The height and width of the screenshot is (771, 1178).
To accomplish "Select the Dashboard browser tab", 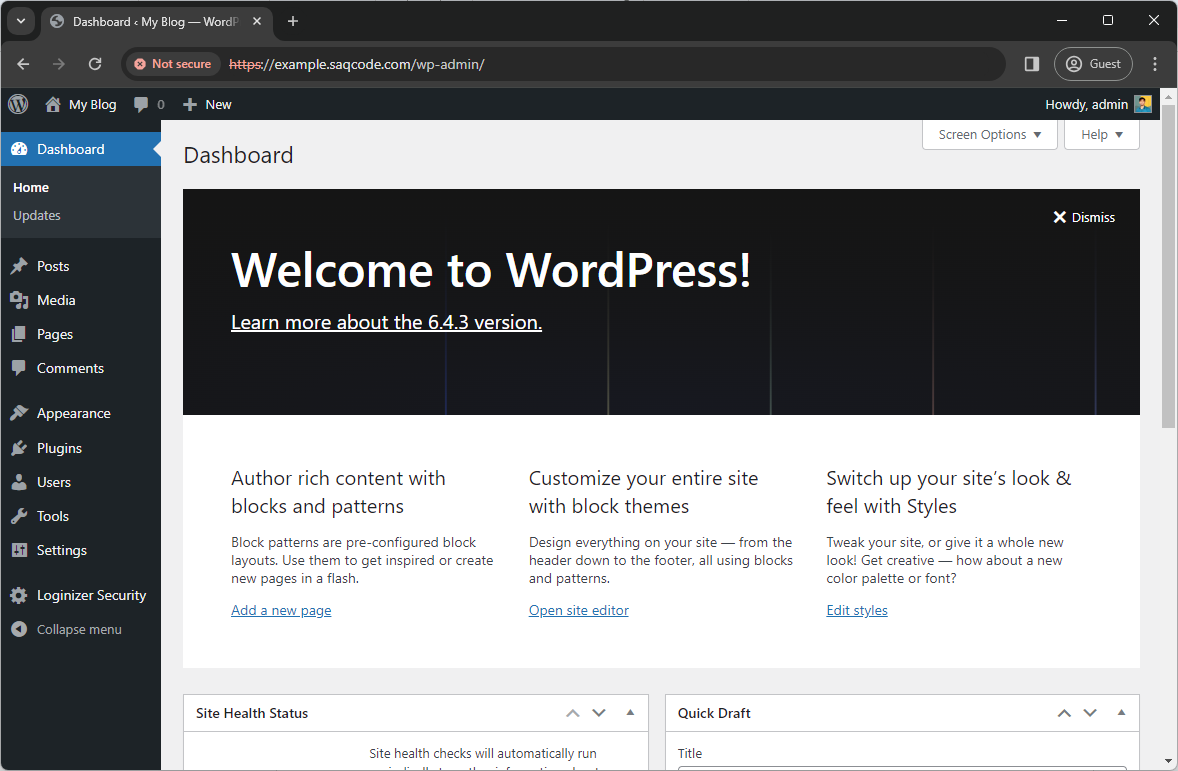I will 154,21.
